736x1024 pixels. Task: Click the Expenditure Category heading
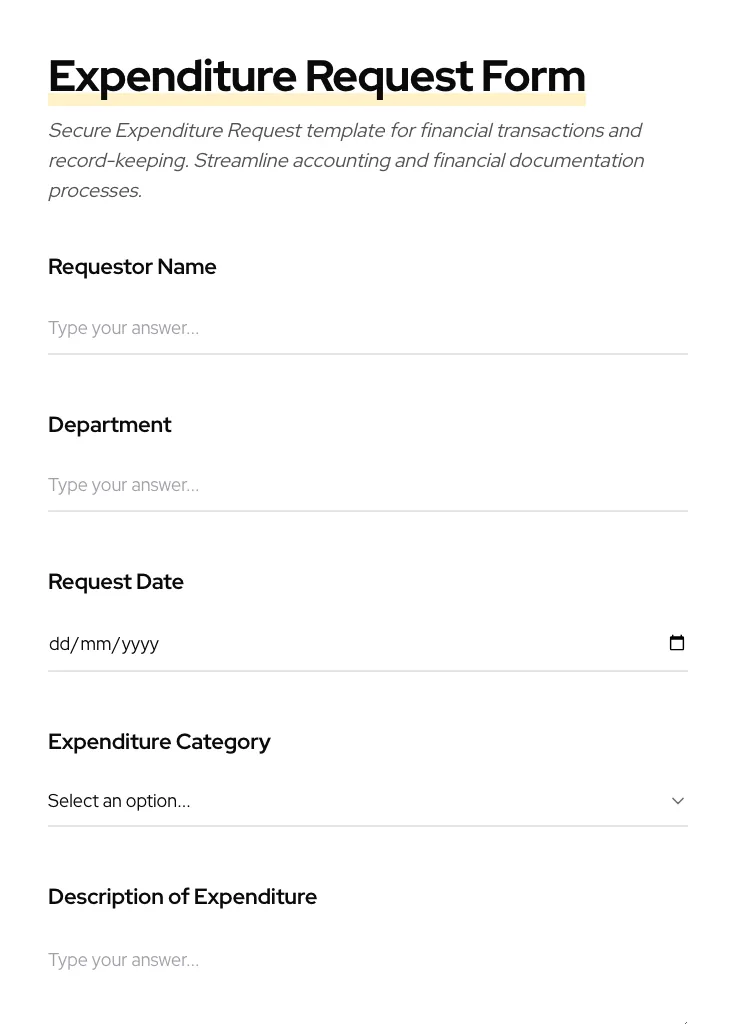click(159, 742)
